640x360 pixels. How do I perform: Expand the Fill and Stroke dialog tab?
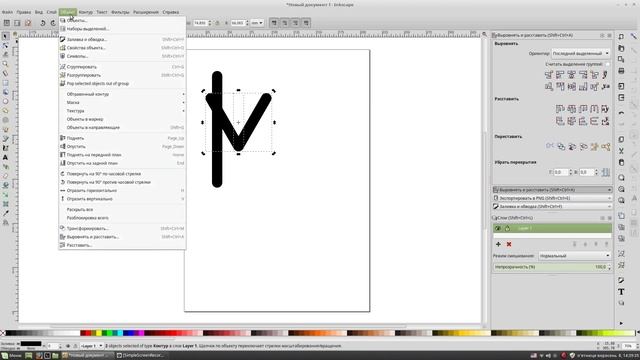552,207
